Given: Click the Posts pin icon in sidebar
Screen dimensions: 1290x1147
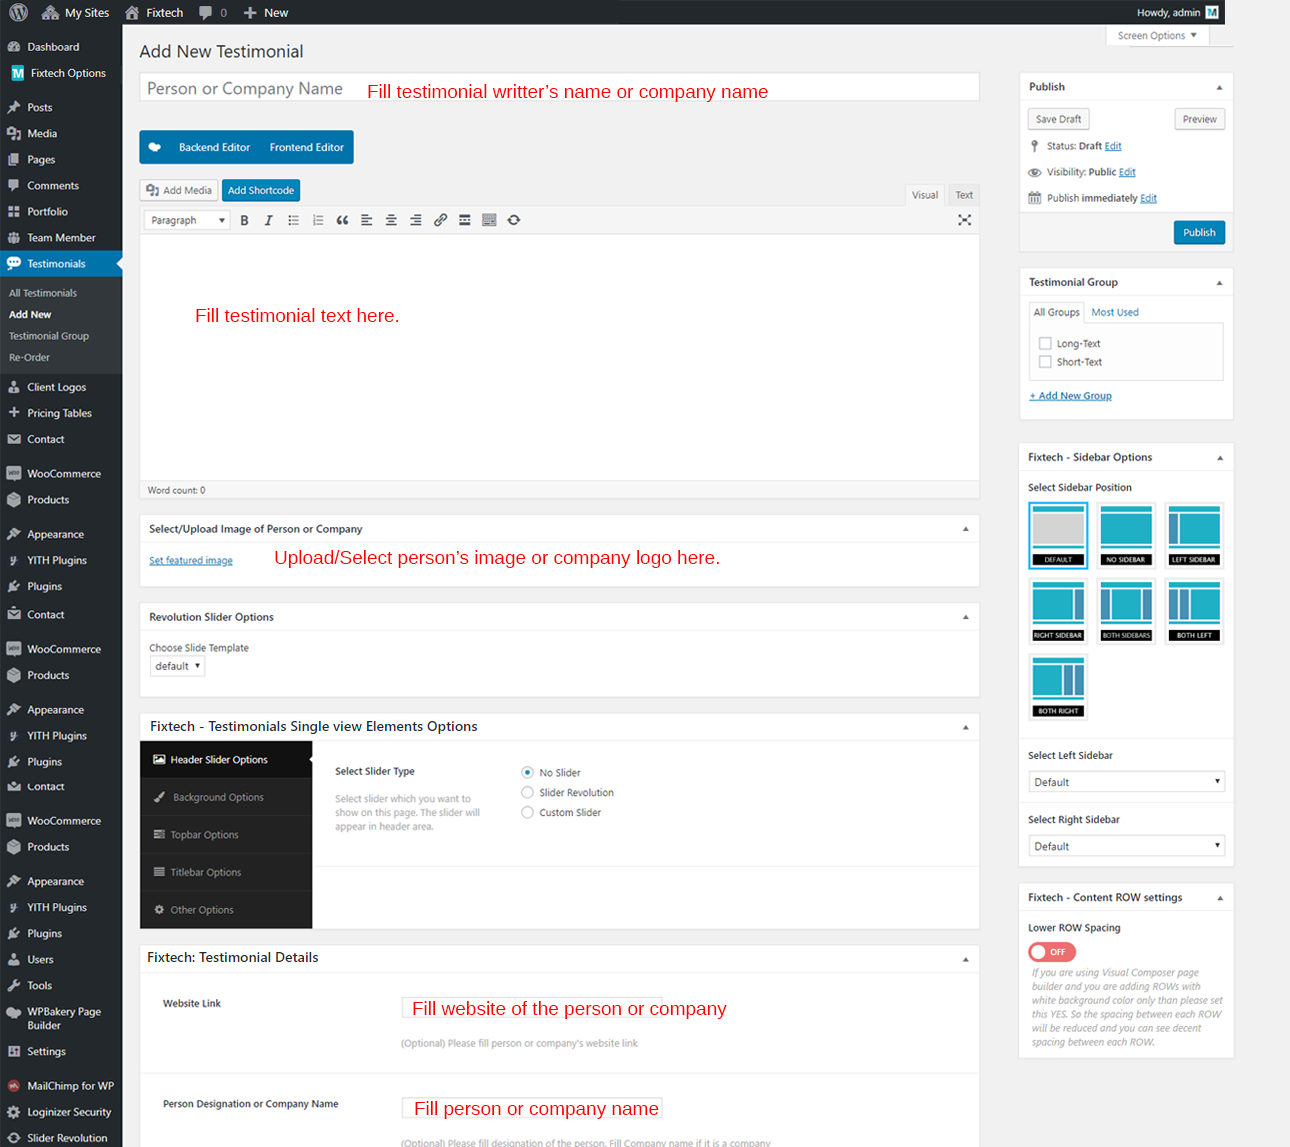Looking at the screenshot, I should point(14,107).
